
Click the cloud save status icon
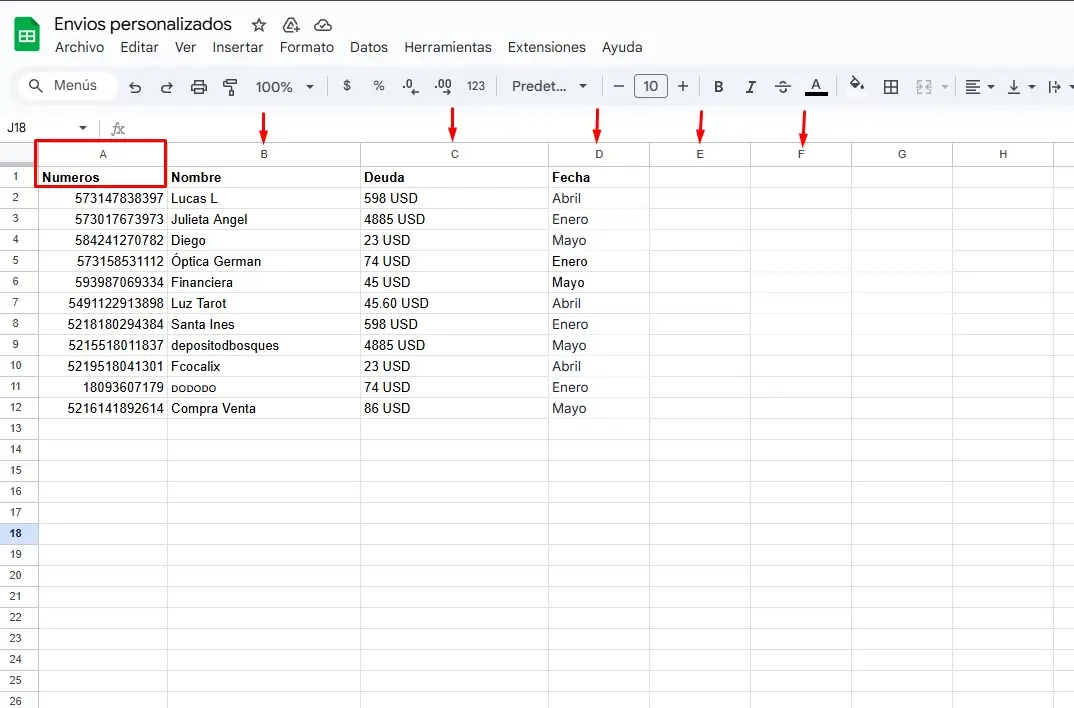(x=322, y=25)
